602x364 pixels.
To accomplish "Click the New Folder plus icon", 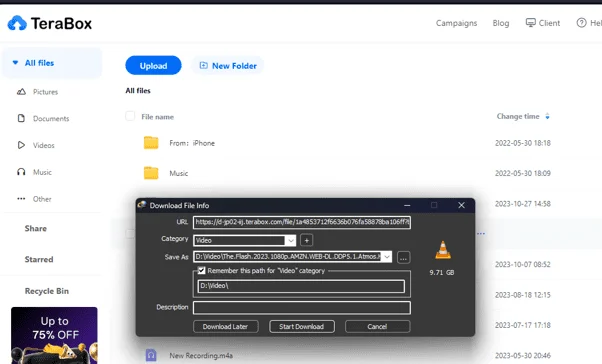I will point(203,66).
